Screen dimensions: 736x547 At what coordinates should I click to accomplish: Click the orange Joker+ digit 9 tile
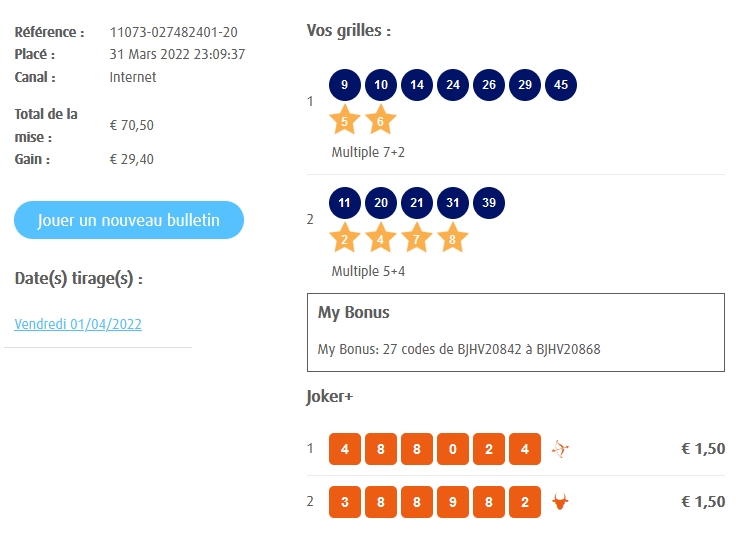click(x=453, y=501)
